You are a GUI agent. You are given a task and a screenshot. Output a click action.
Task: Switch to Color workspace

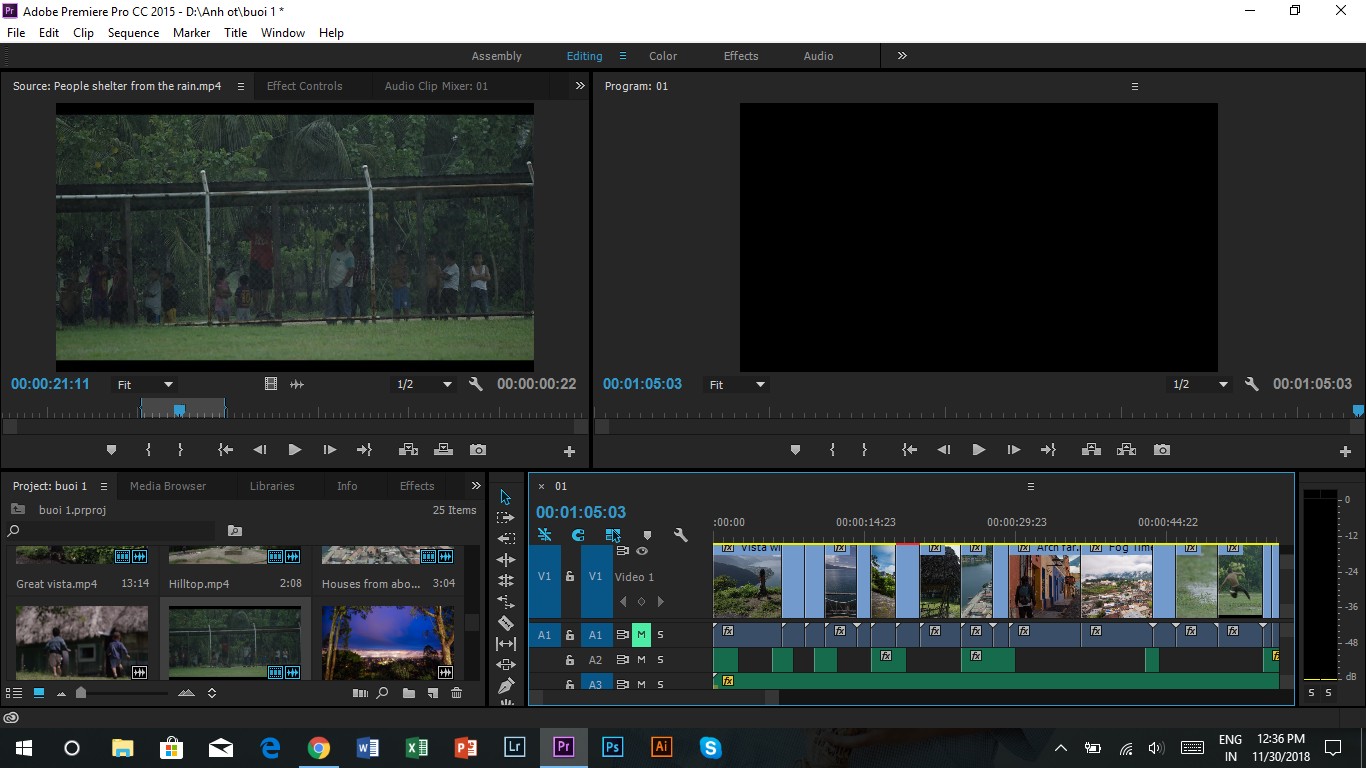click(663, 56)
